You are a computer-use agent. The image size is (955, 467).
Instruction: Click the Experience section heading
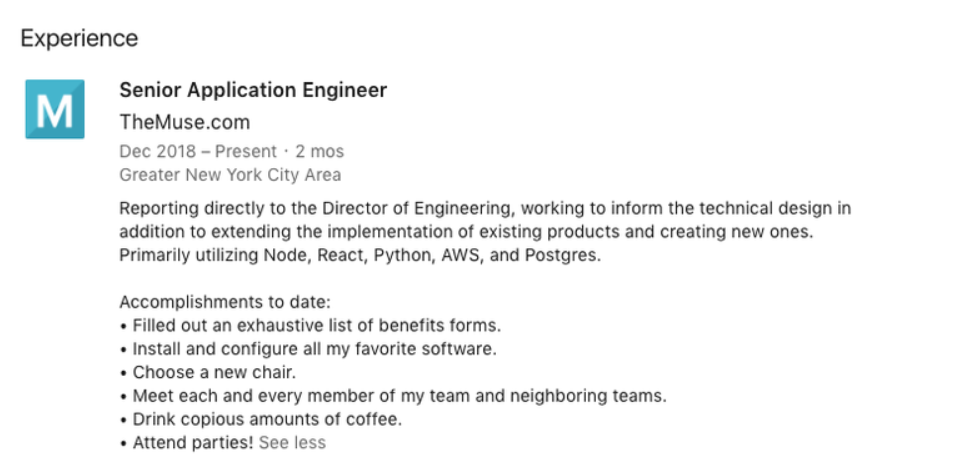[x=79, y=38]
